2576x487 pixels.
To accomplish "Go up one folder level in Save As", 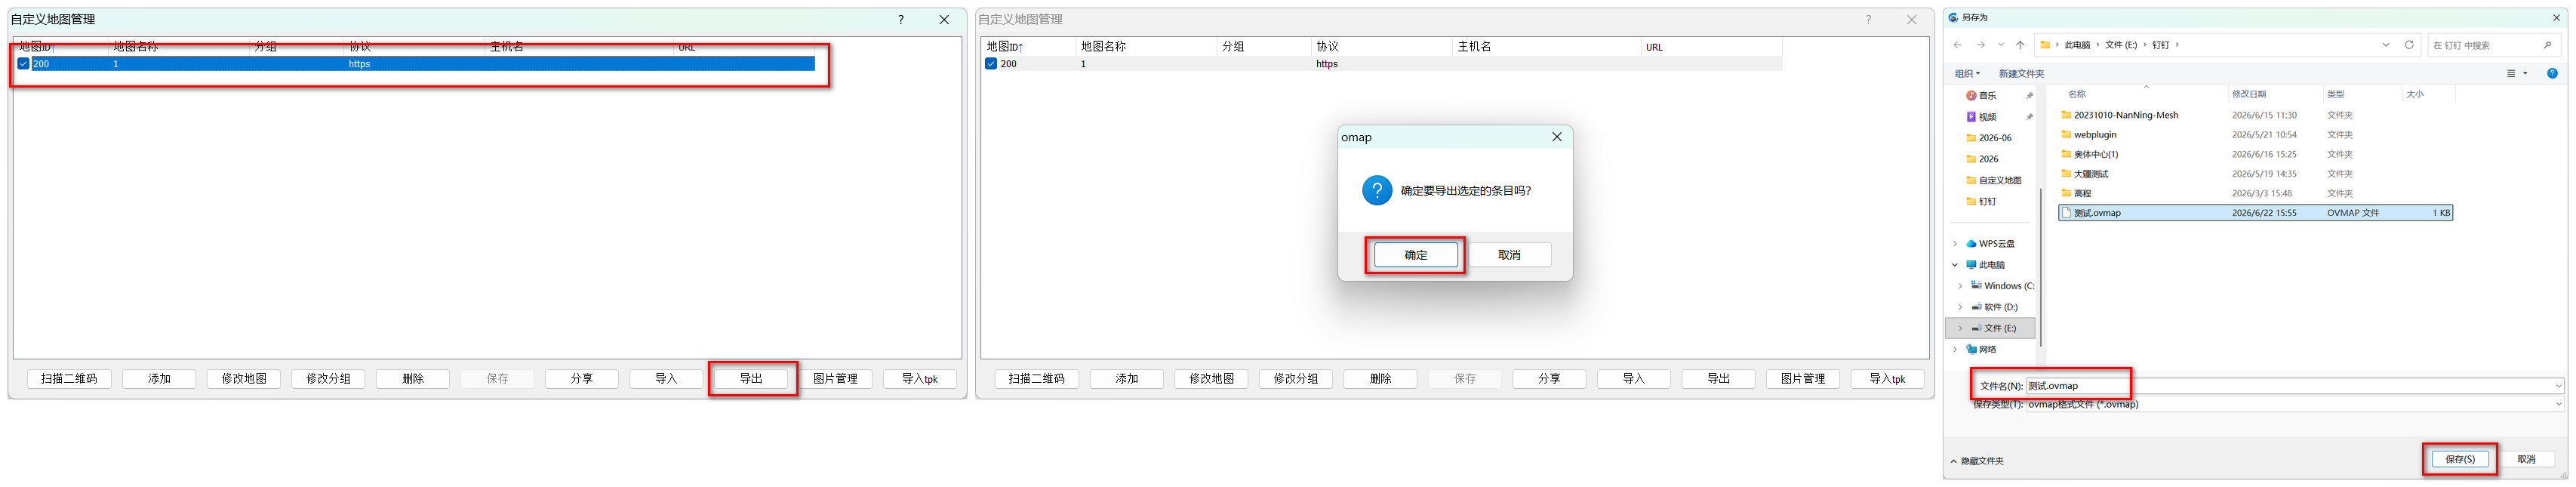I will click(2020, 45).
